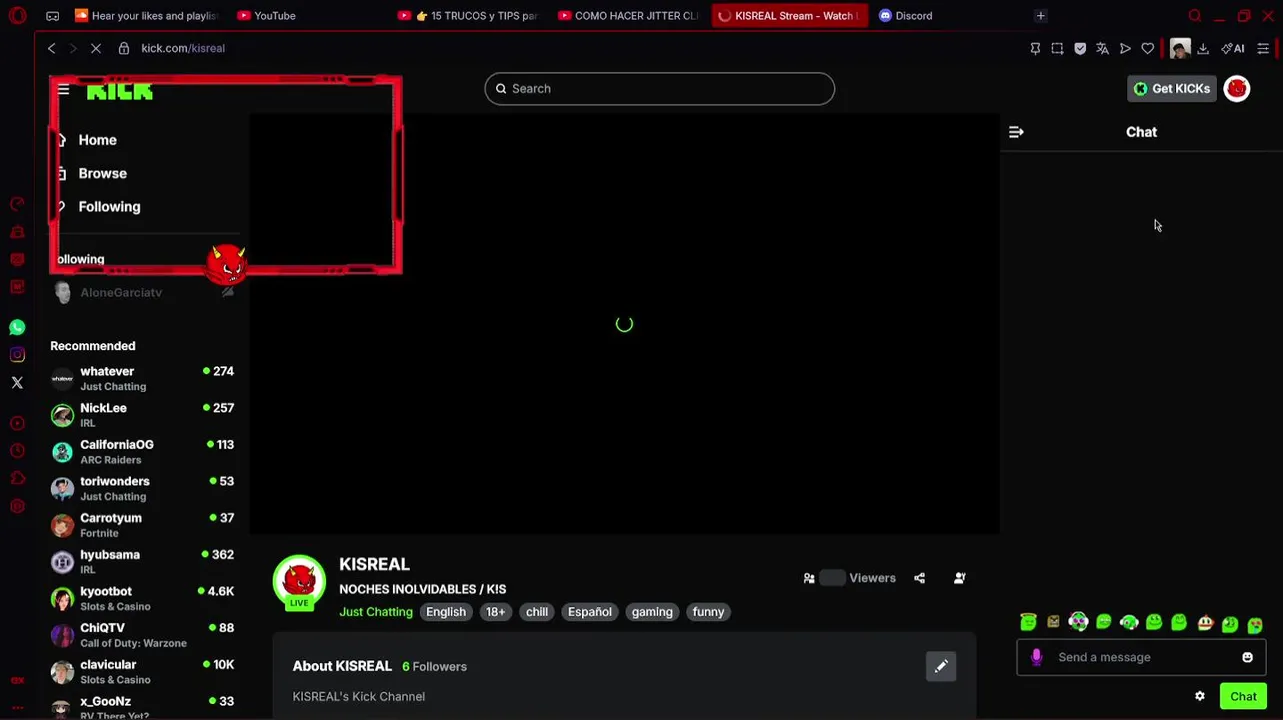Click the Opera GX logo icon
1283x720 pixels.
[16, 16]
